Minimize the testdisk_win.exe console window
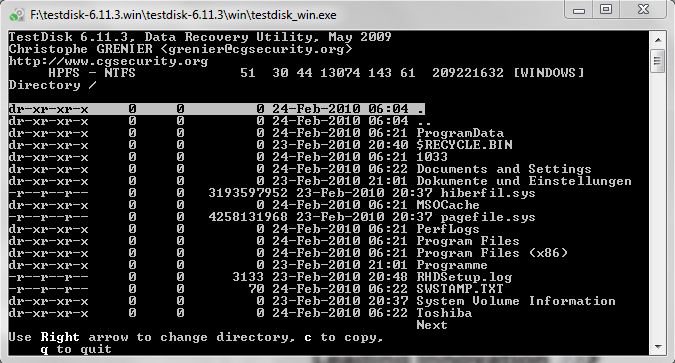Screen dimensions: 675x363 pos(579,10)
